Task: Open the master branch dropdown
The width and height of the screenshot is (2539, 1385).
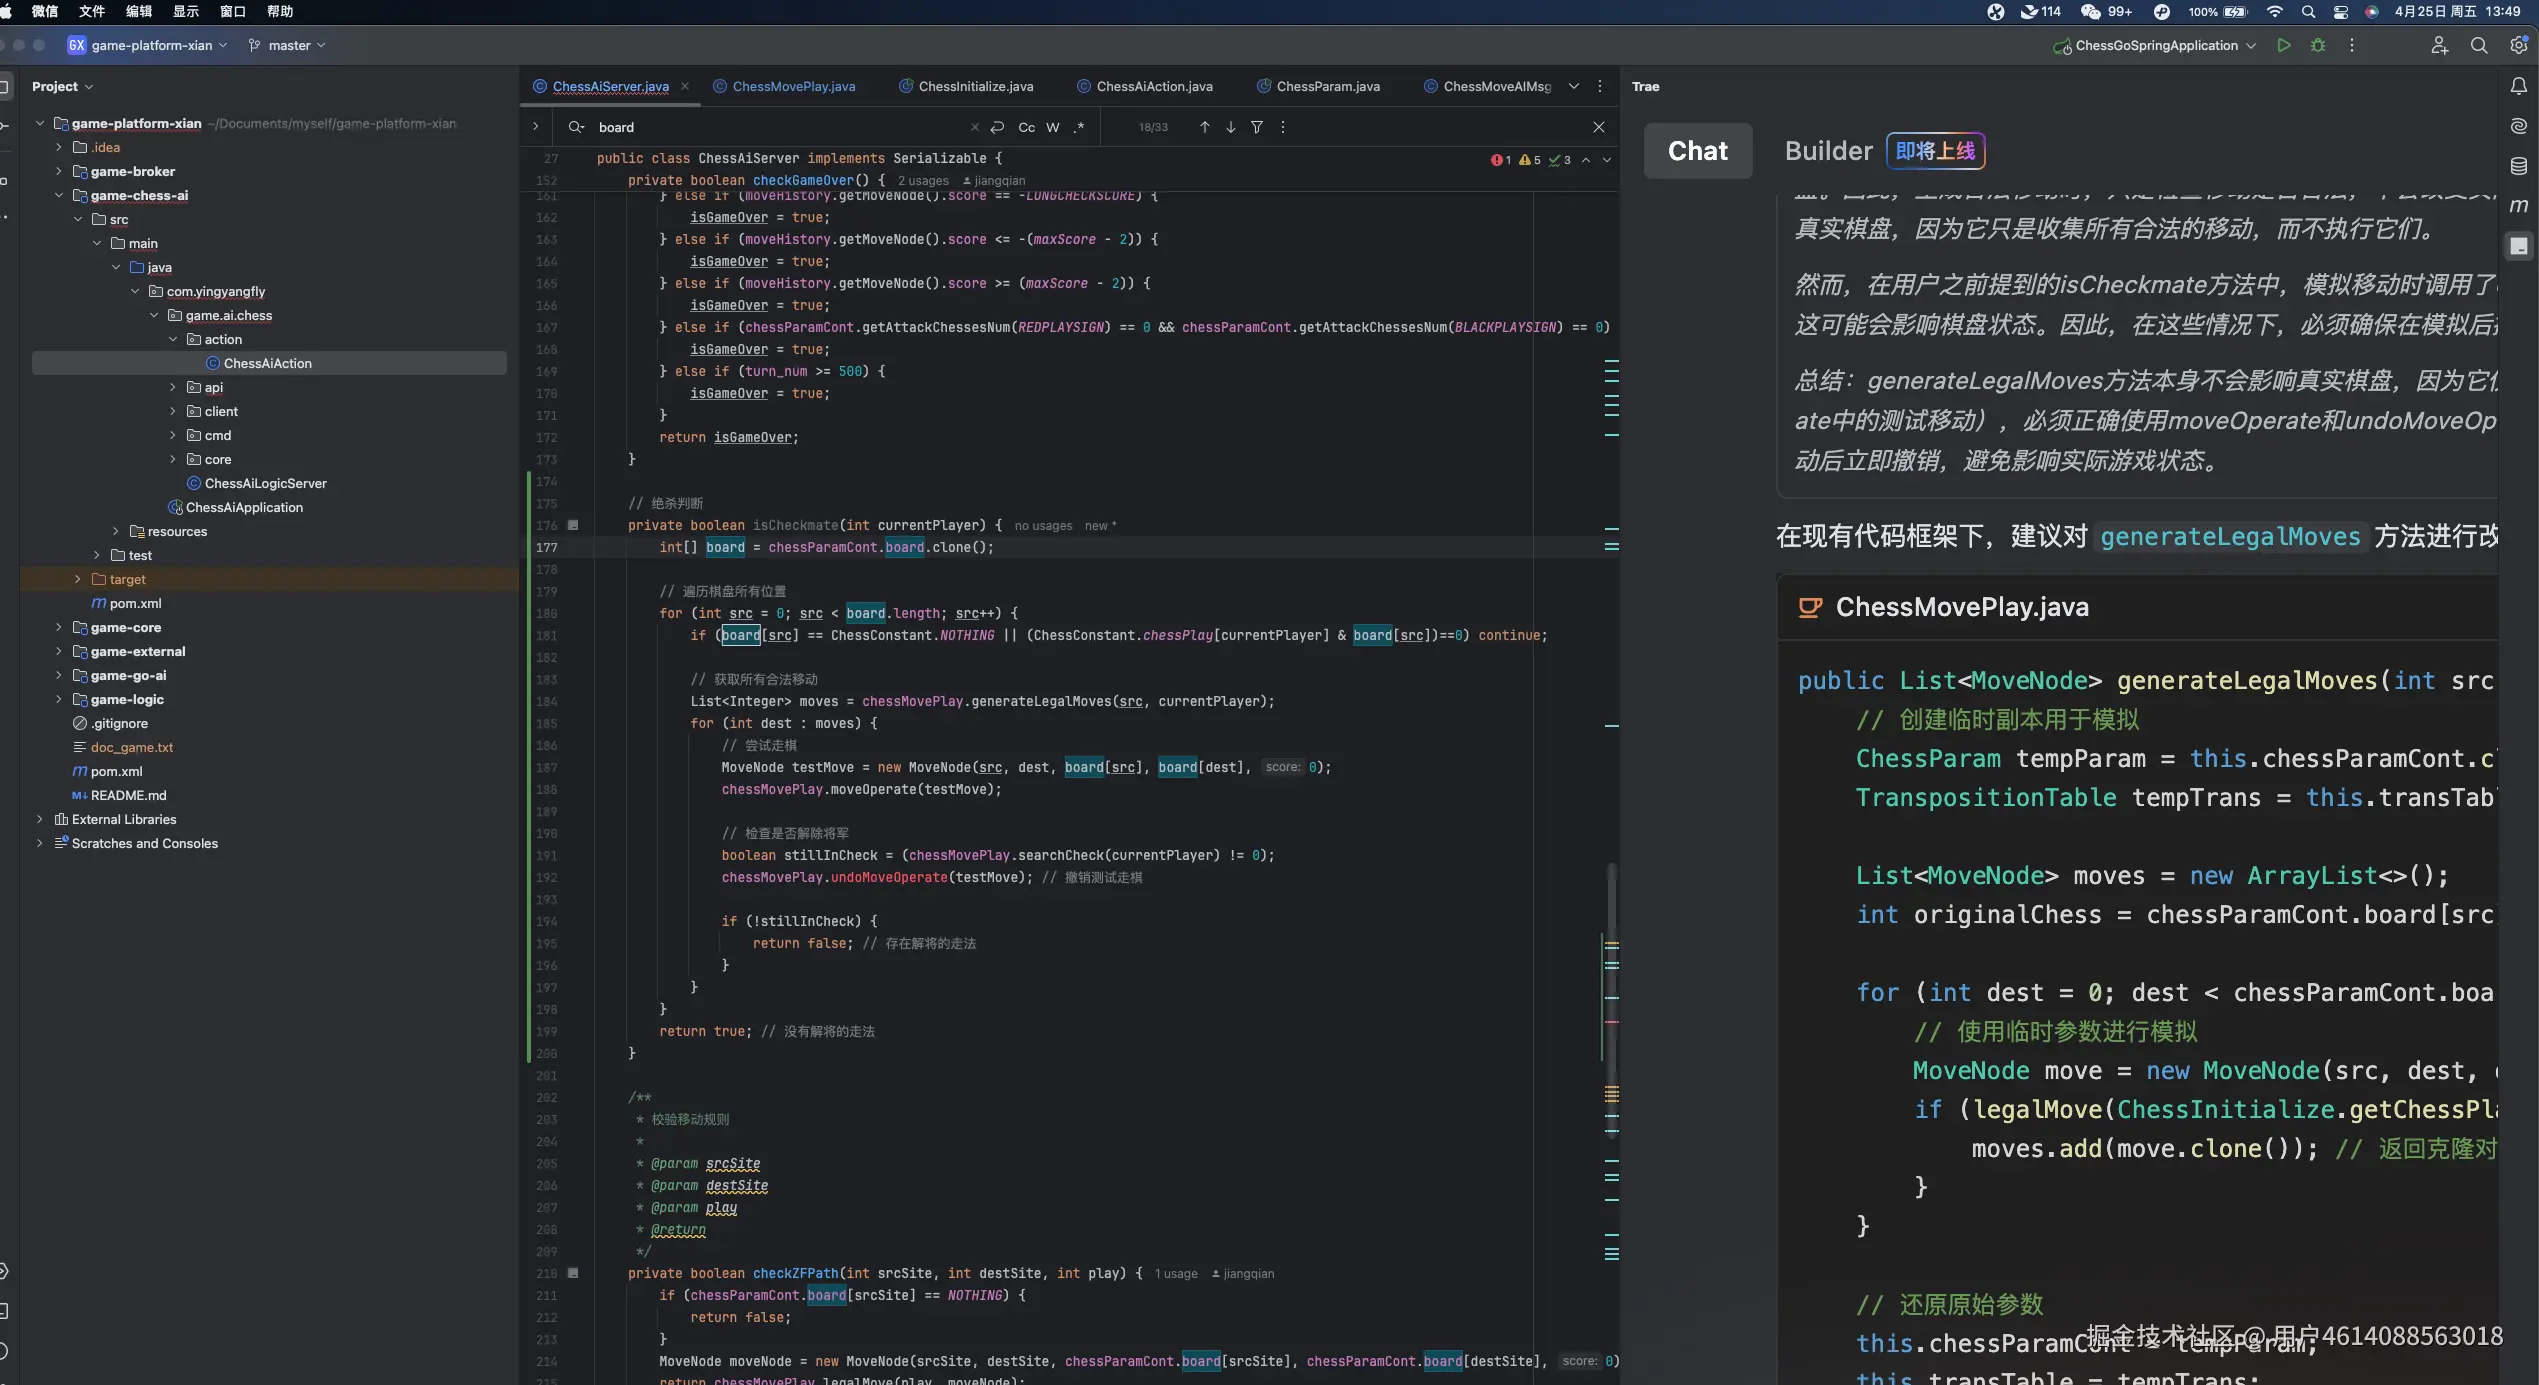Action: point(288,45)
